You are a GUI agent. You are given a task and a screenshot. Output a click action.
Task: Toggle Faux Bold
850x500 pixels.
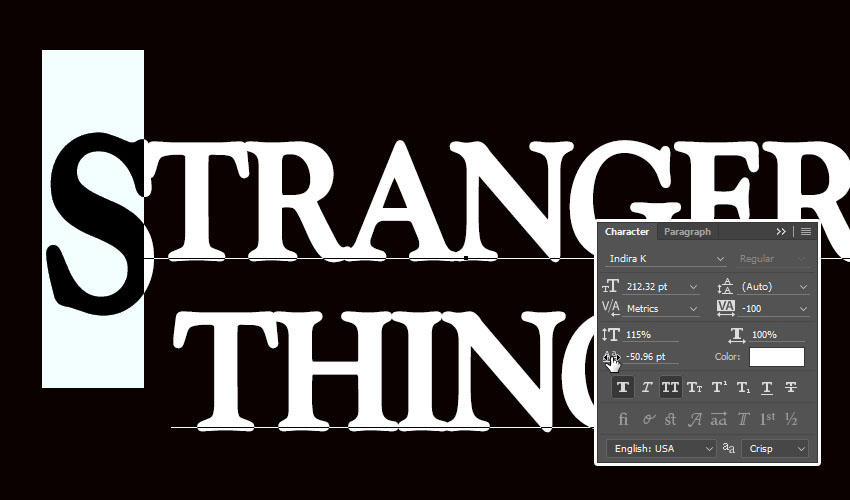(x=623, y=387)
